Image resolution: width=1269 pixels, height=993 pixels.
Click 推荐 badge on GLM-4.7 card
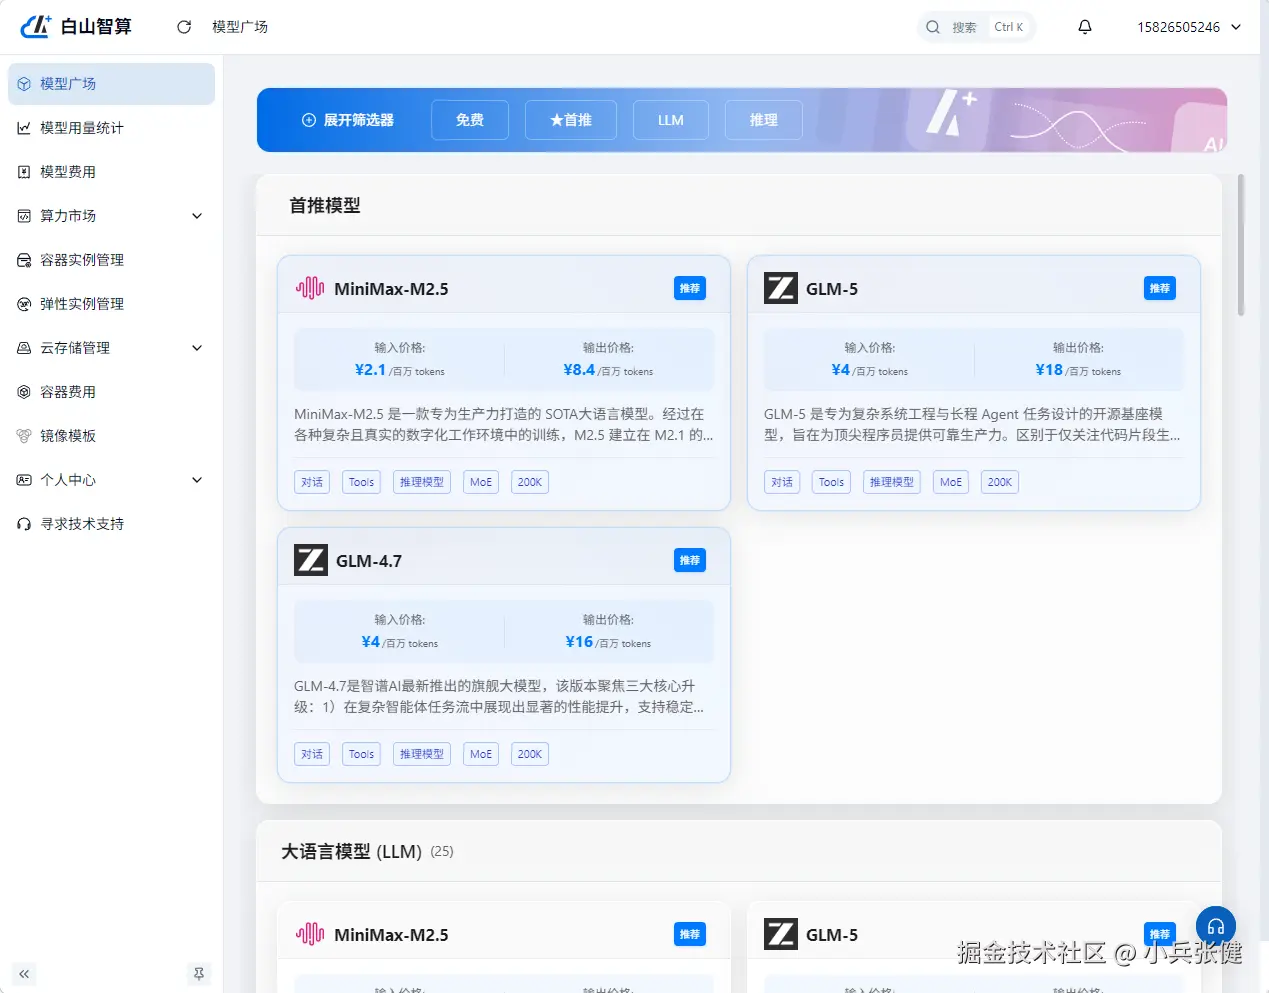[690, 560]
